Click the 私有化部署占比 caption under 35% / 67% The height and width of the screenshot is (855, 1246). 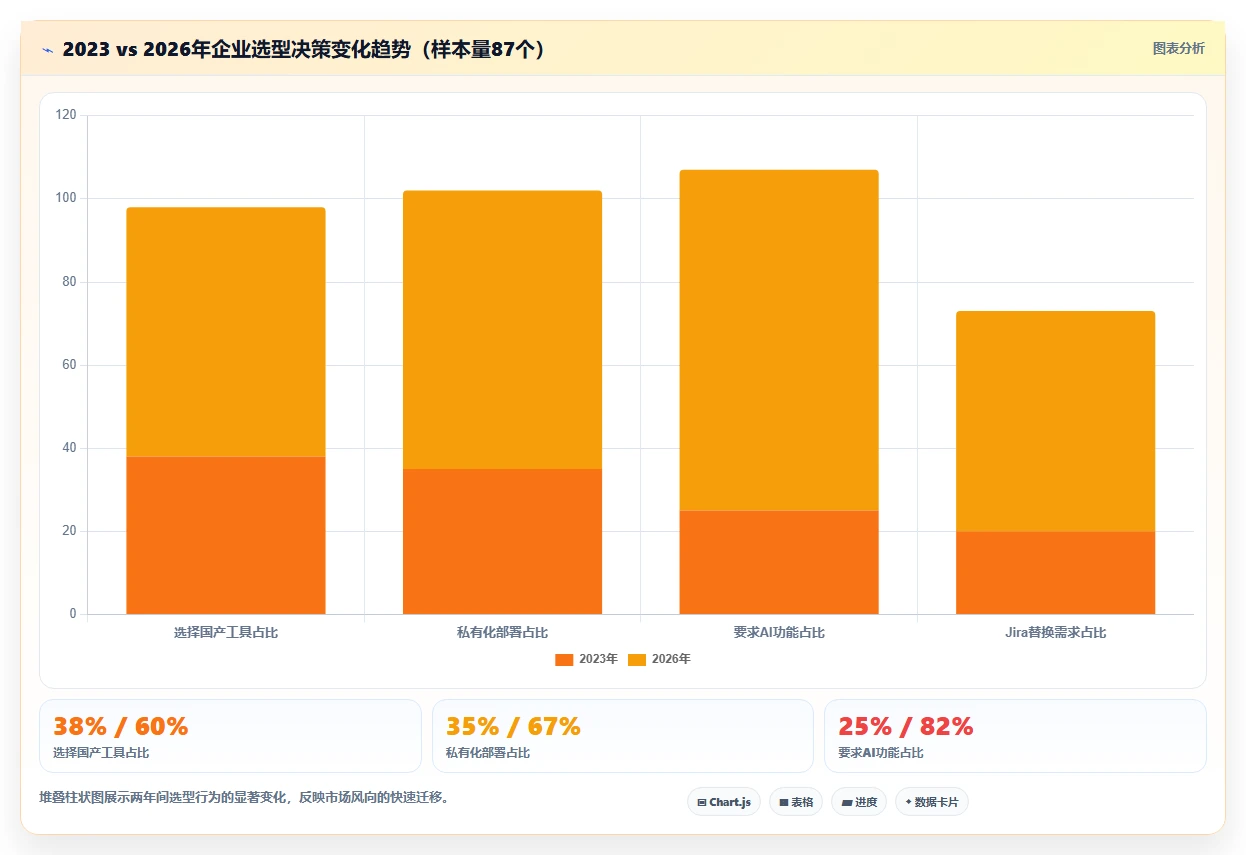(x=488, y=753)
